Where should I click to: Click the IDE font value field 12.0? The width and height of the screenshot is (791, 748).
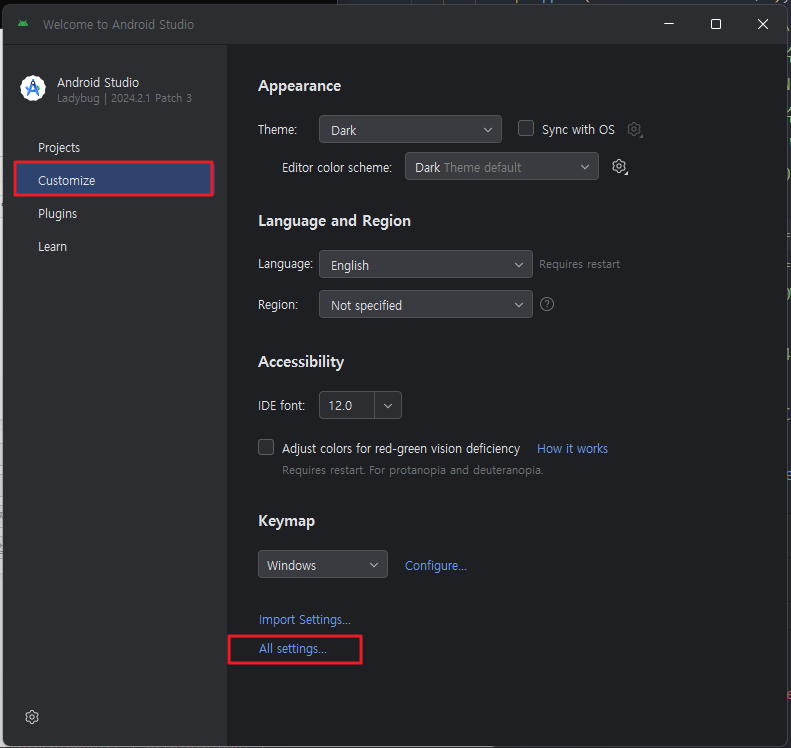tap(347, 405)
